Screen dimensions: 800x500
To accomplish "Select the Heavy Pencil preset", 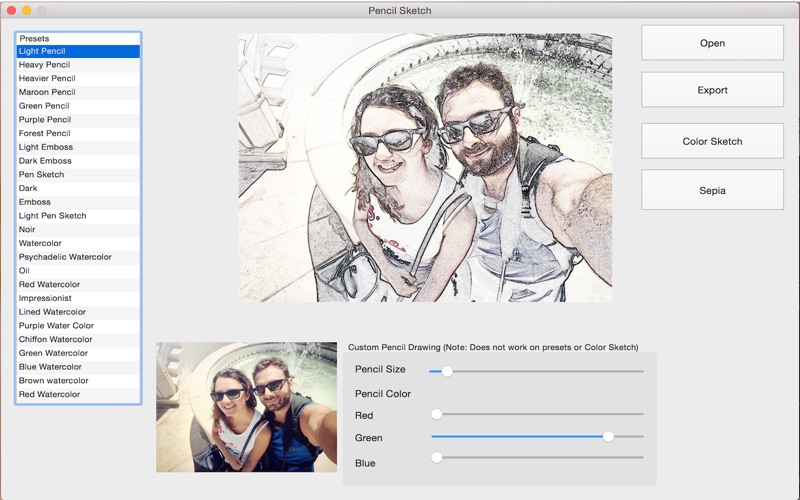I will click(45, 65).
